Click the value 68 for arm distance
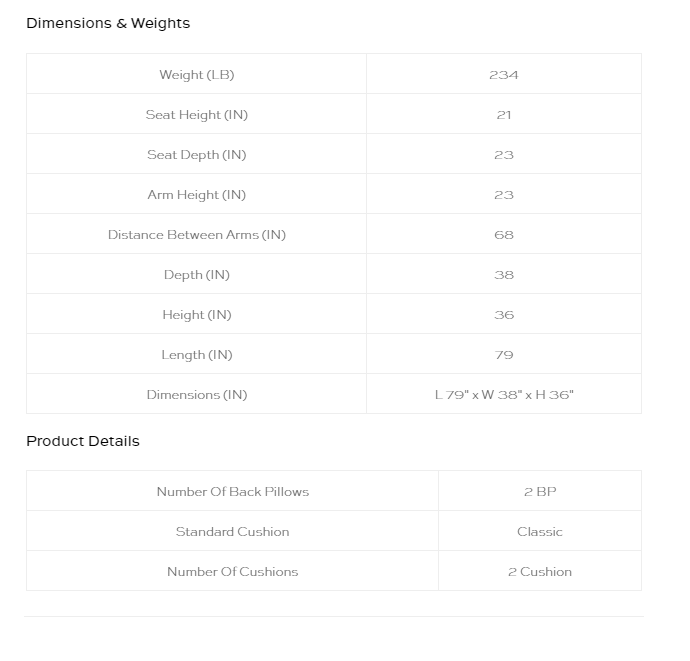Screen dimensions: 690x661 coord(504,235)
